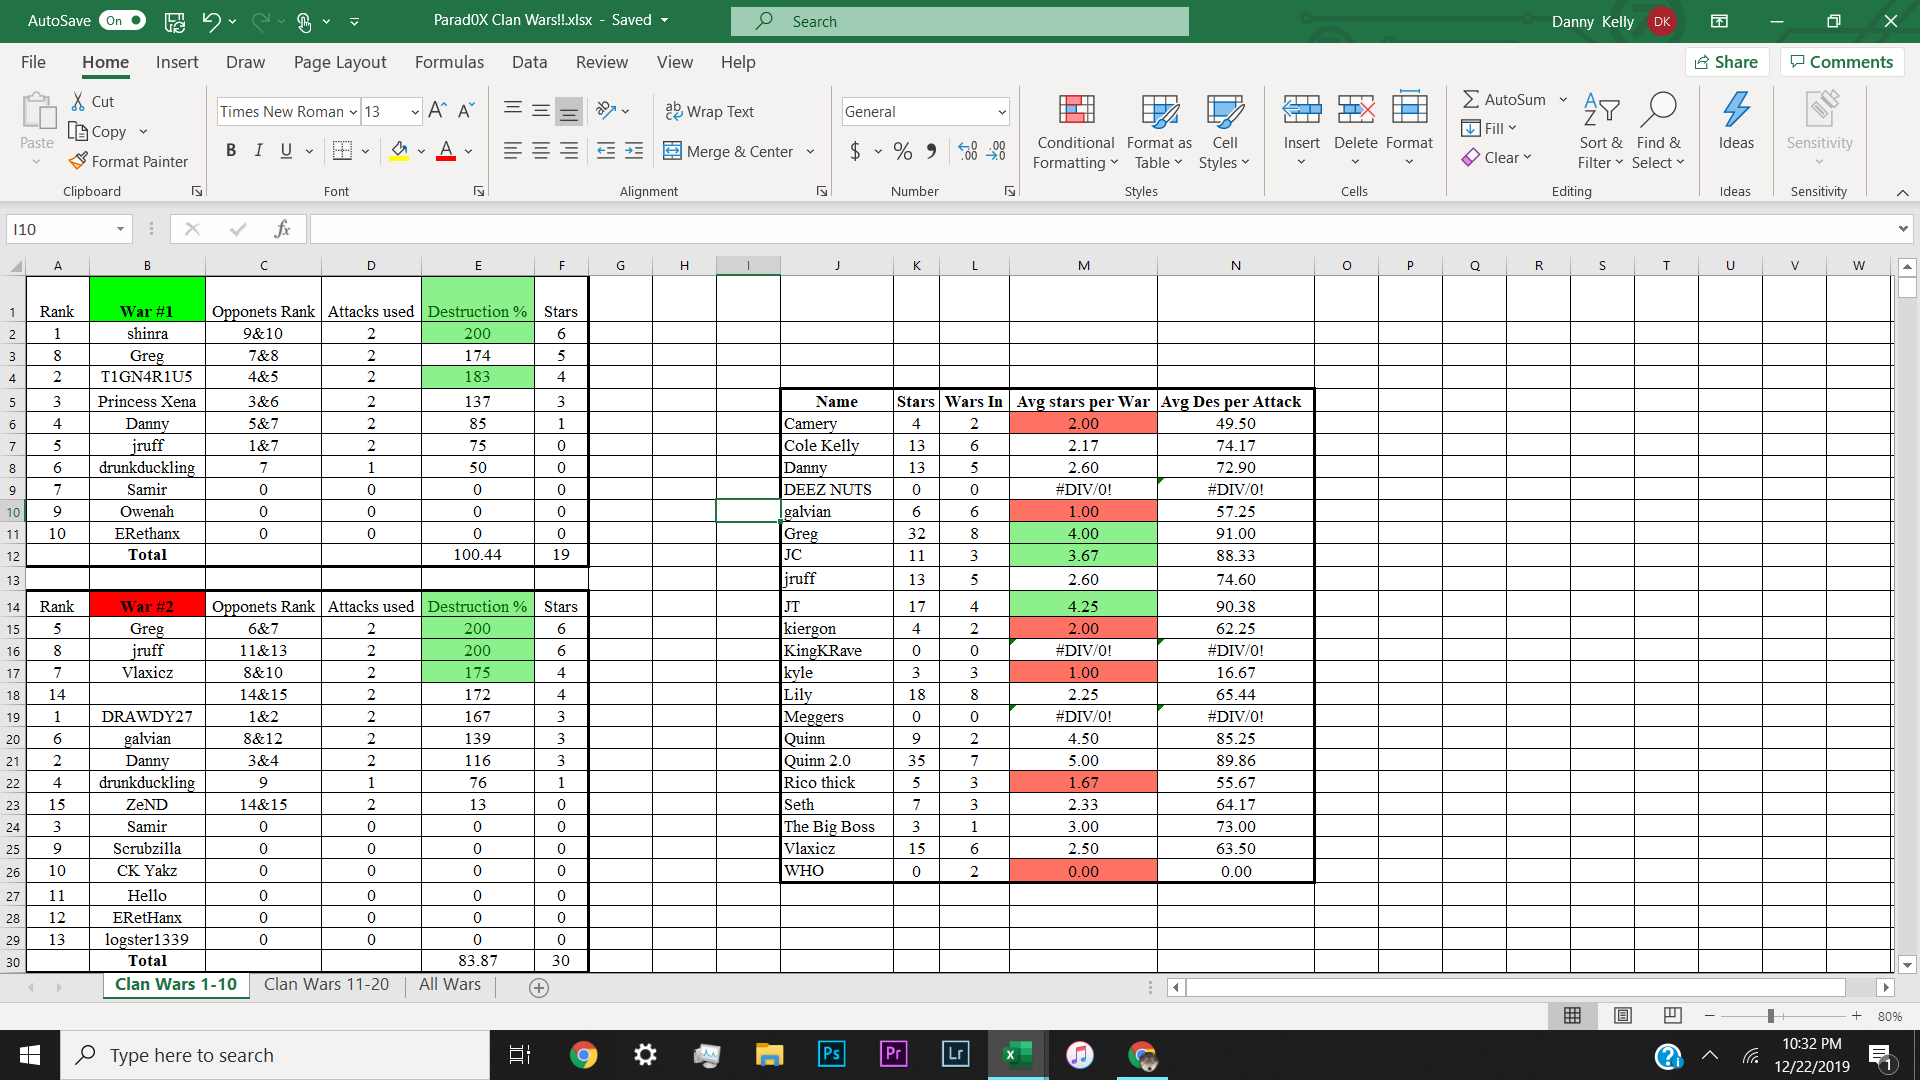Viewport: 1920px width, 1080px height.
Task: Toggle Wrap Text button
Action: (x=711, y=112)
